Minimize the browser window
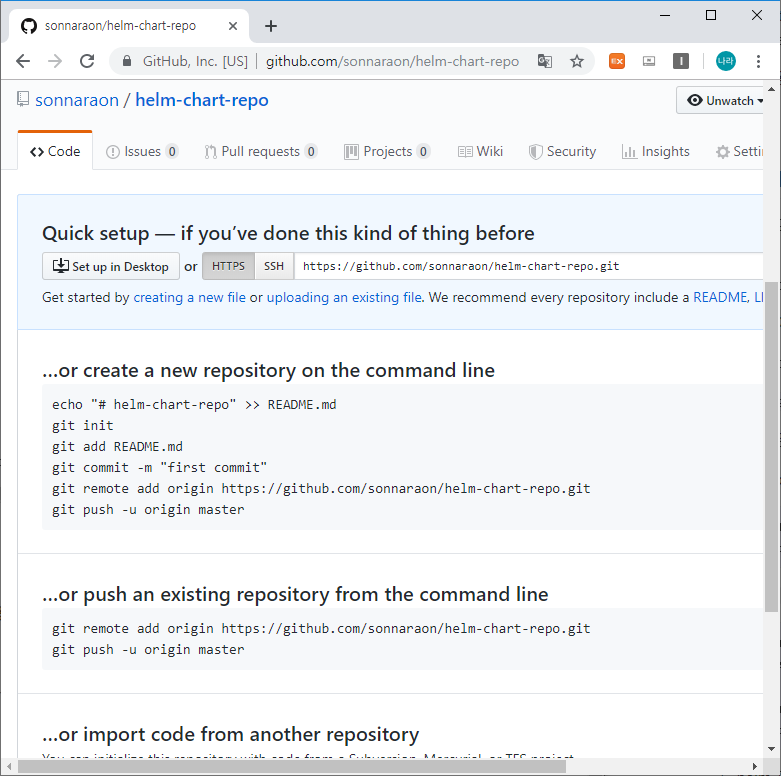This screenshot has width=781, height=776. pos(665,15)
